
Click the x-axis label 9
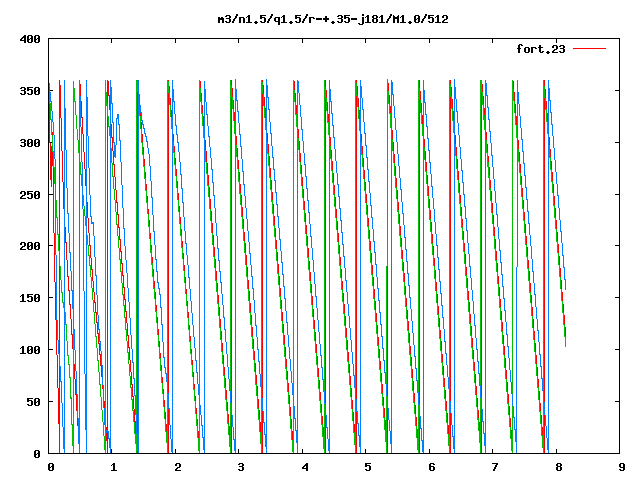click(x=622, y=467)
